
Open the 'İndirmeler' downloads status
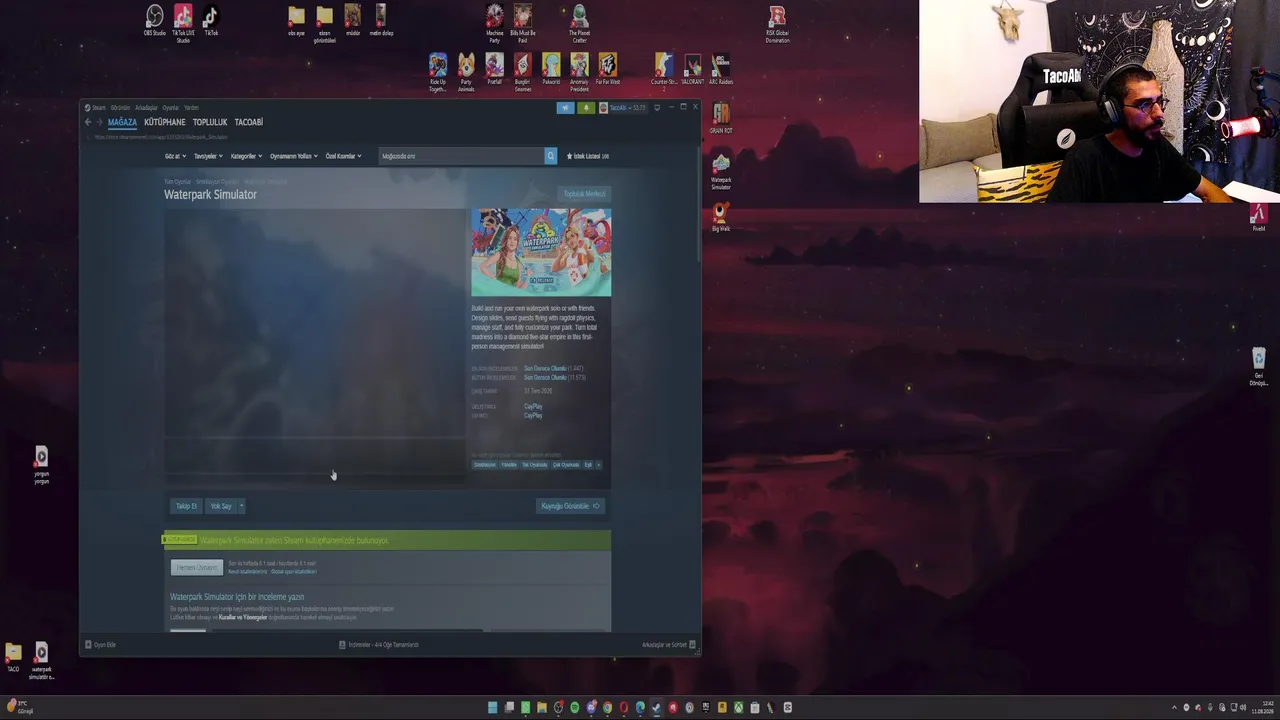379,645
